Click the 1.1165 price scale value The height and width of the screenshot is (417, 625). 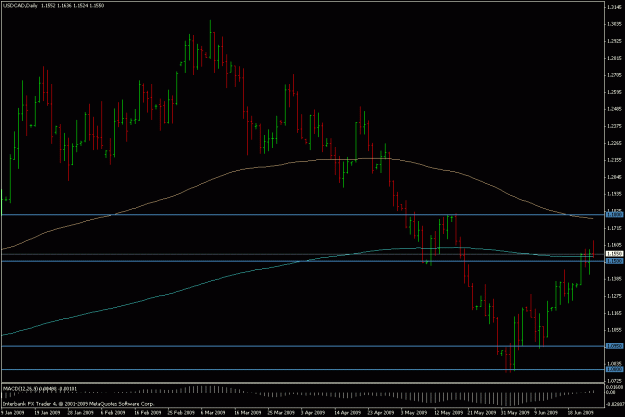[614, 313]
